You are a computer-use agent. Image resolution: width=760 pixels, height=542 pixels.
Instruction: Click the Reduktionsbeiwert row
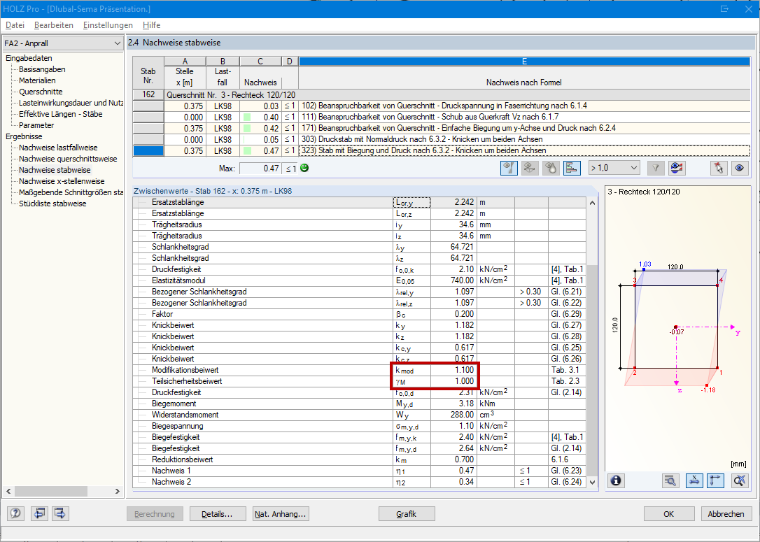tap(359, 459)
